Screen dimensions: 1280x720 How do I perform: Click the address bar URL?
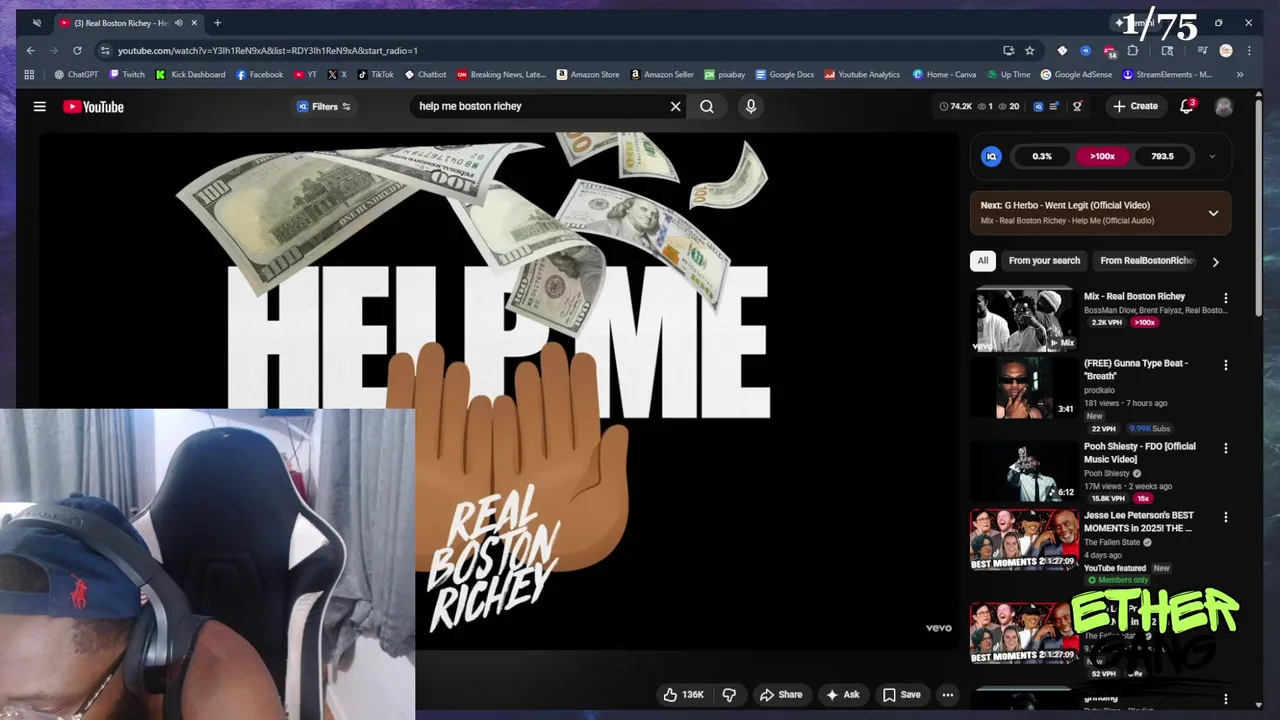[267, 50]
